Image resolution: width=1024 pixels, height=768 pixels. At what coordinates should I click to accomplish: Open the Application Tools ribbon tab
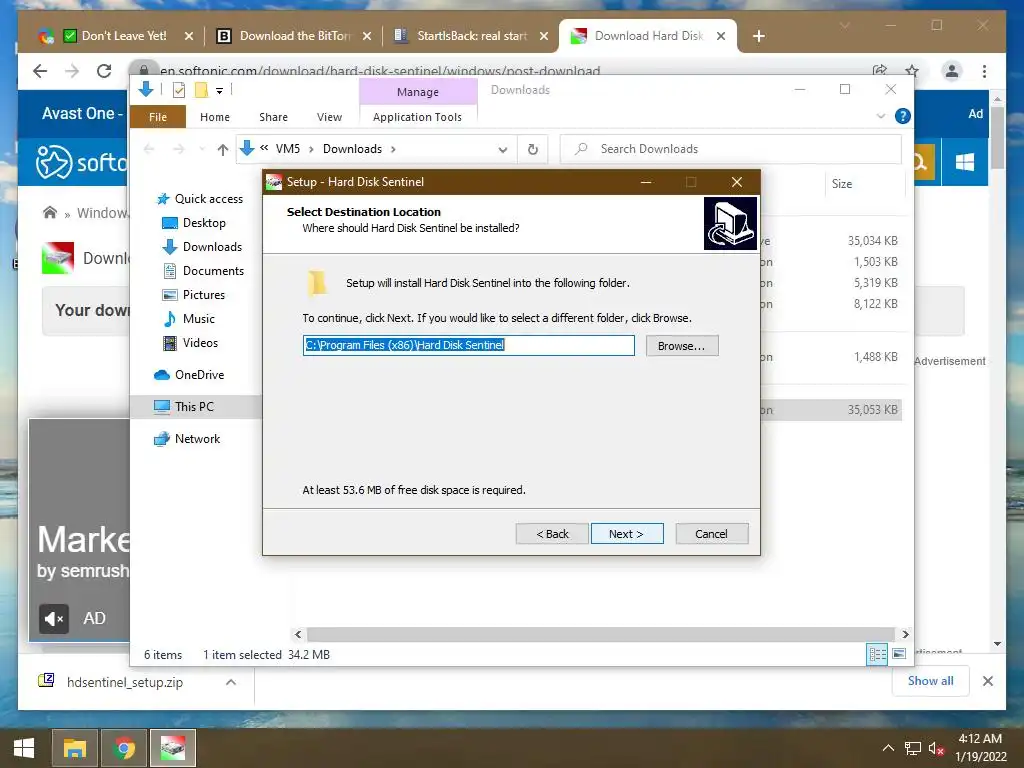(x=417, y=117)
